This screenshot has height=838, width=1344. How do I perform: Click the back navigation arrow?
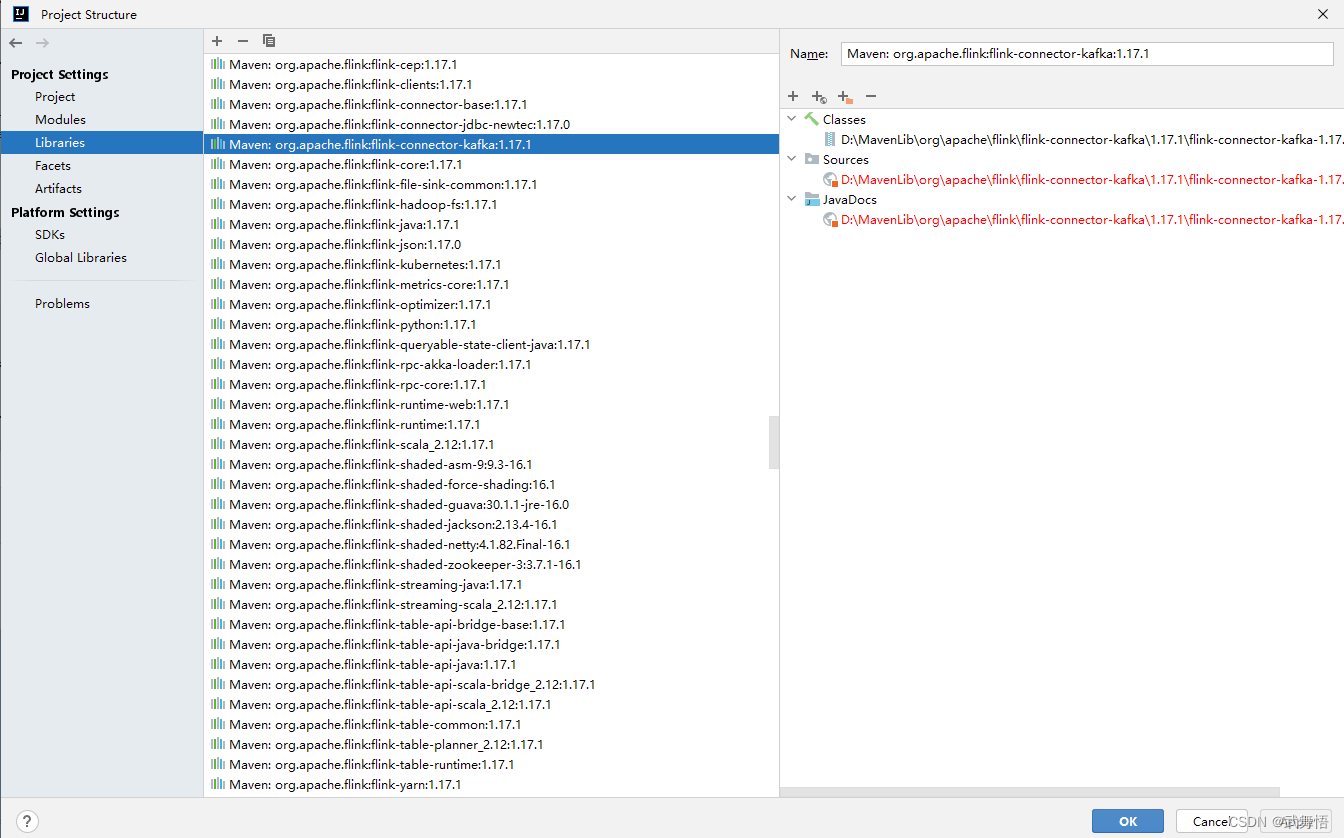(15, 43)
